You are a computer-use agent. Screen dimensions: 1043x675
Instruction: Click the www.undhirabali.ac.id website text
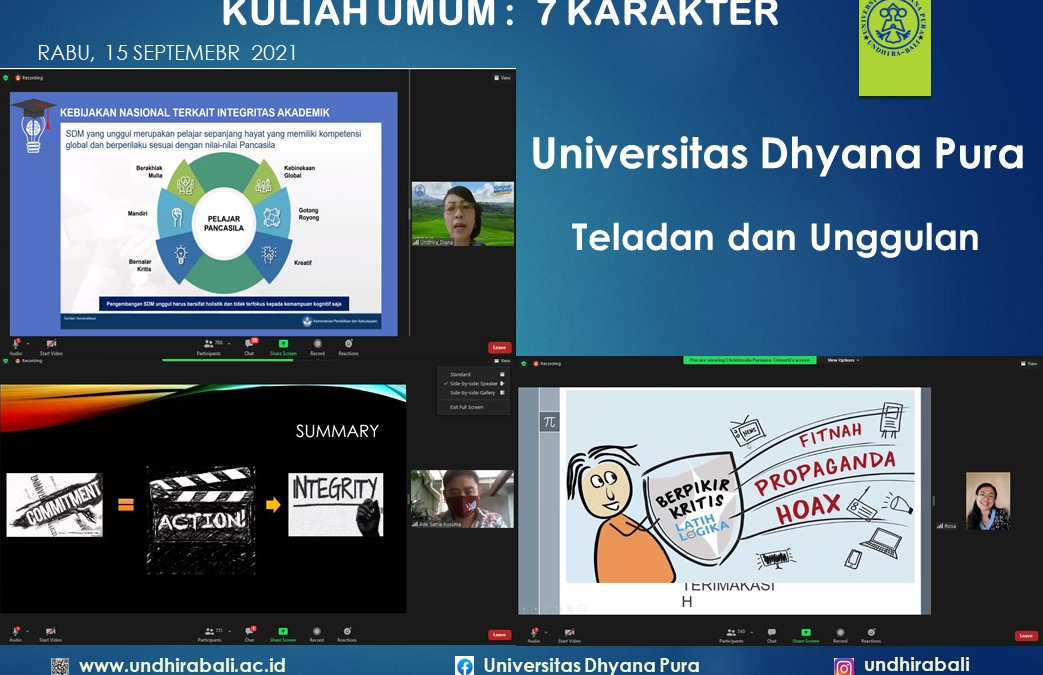pos(182,666)
